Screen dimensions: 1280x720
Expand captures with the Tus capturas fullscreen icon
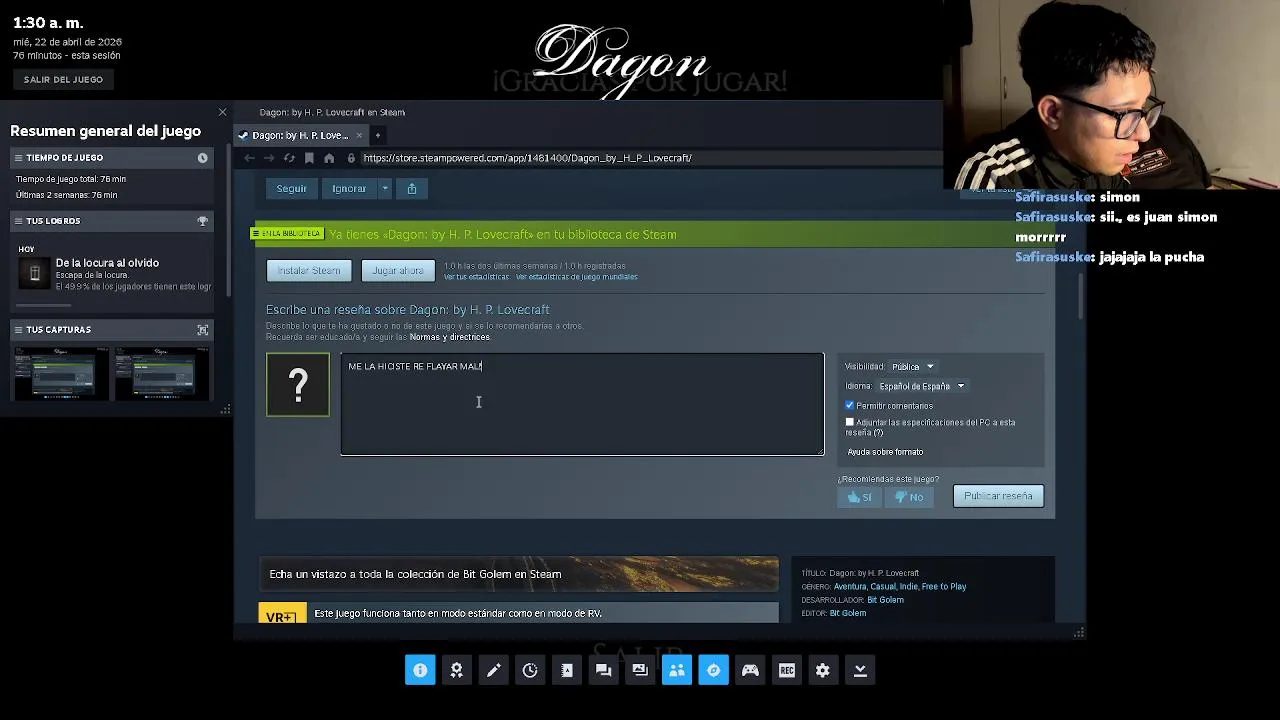[202, 330]
